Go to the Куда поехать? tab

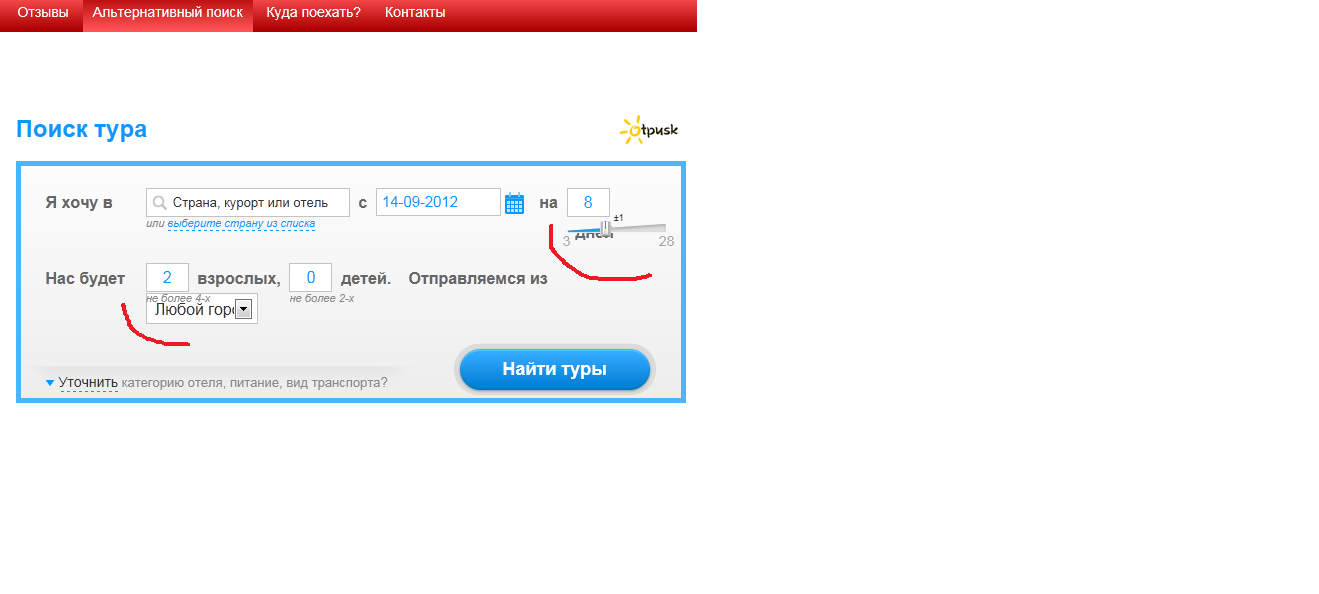(x=314, y=13)
